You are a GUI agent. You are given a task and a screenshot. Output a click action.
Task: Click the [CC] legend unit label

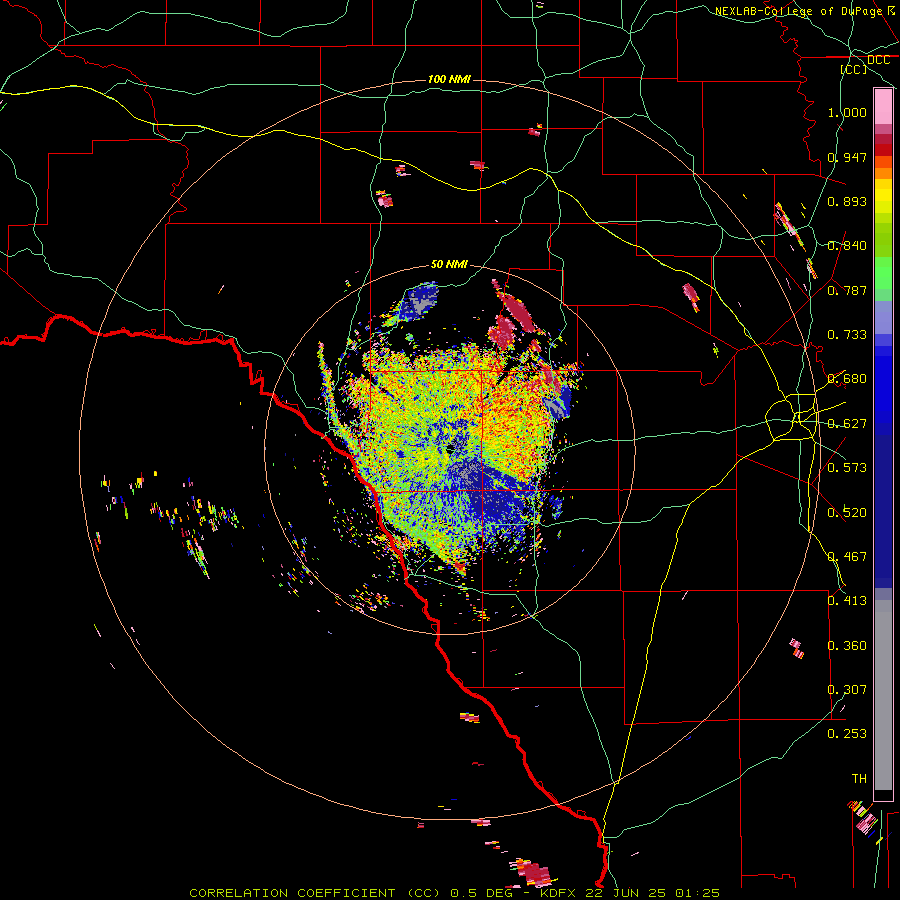[x=854, y=69]
